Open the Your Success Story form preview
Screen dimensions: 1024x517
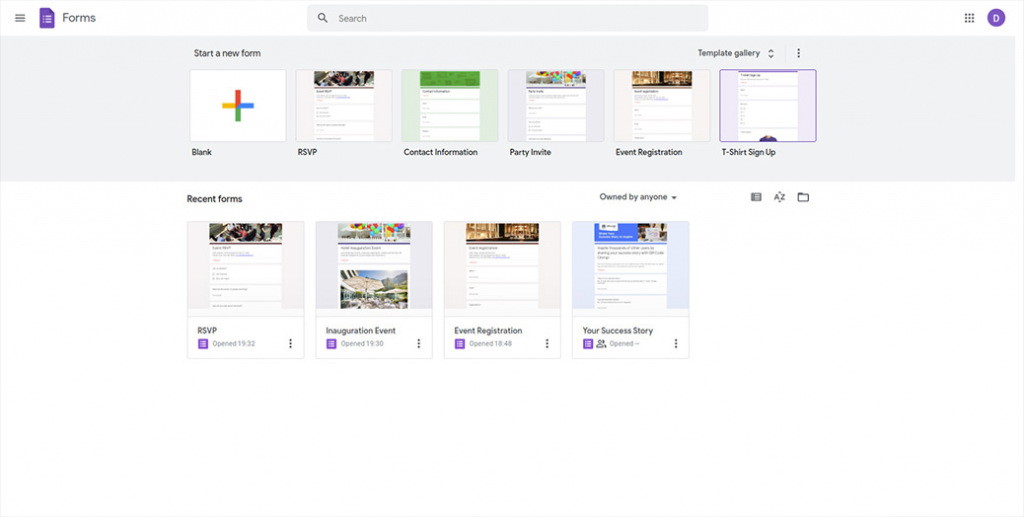coord(630,268)
